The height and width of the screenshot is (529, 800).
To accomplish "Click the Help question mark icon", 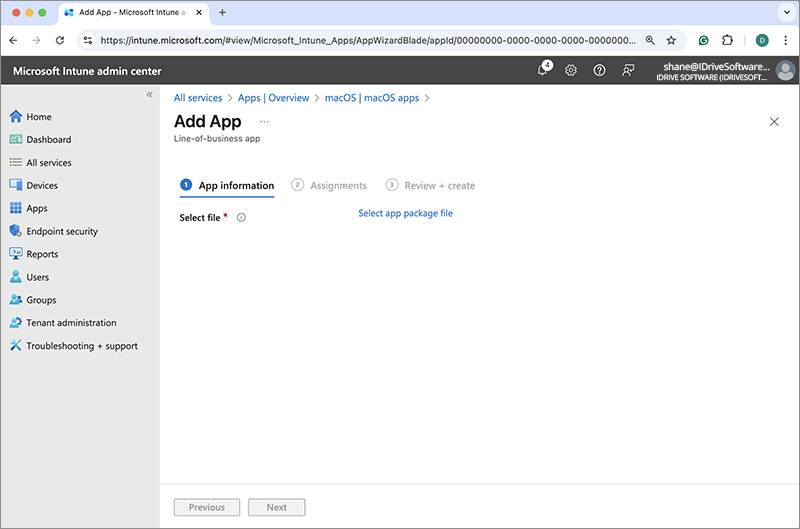I will click(599, 71).
